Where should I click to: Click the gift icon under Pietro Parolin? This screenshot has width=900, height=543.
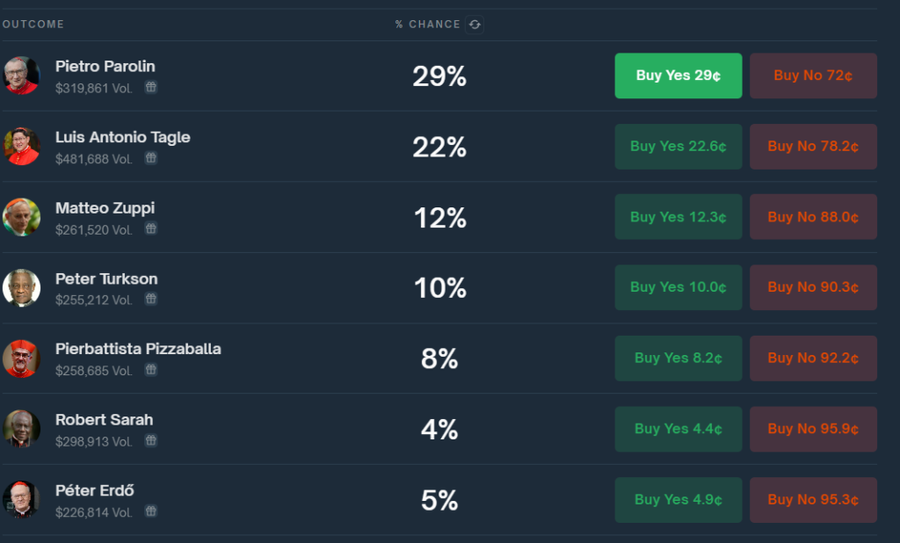coord(150,88)
